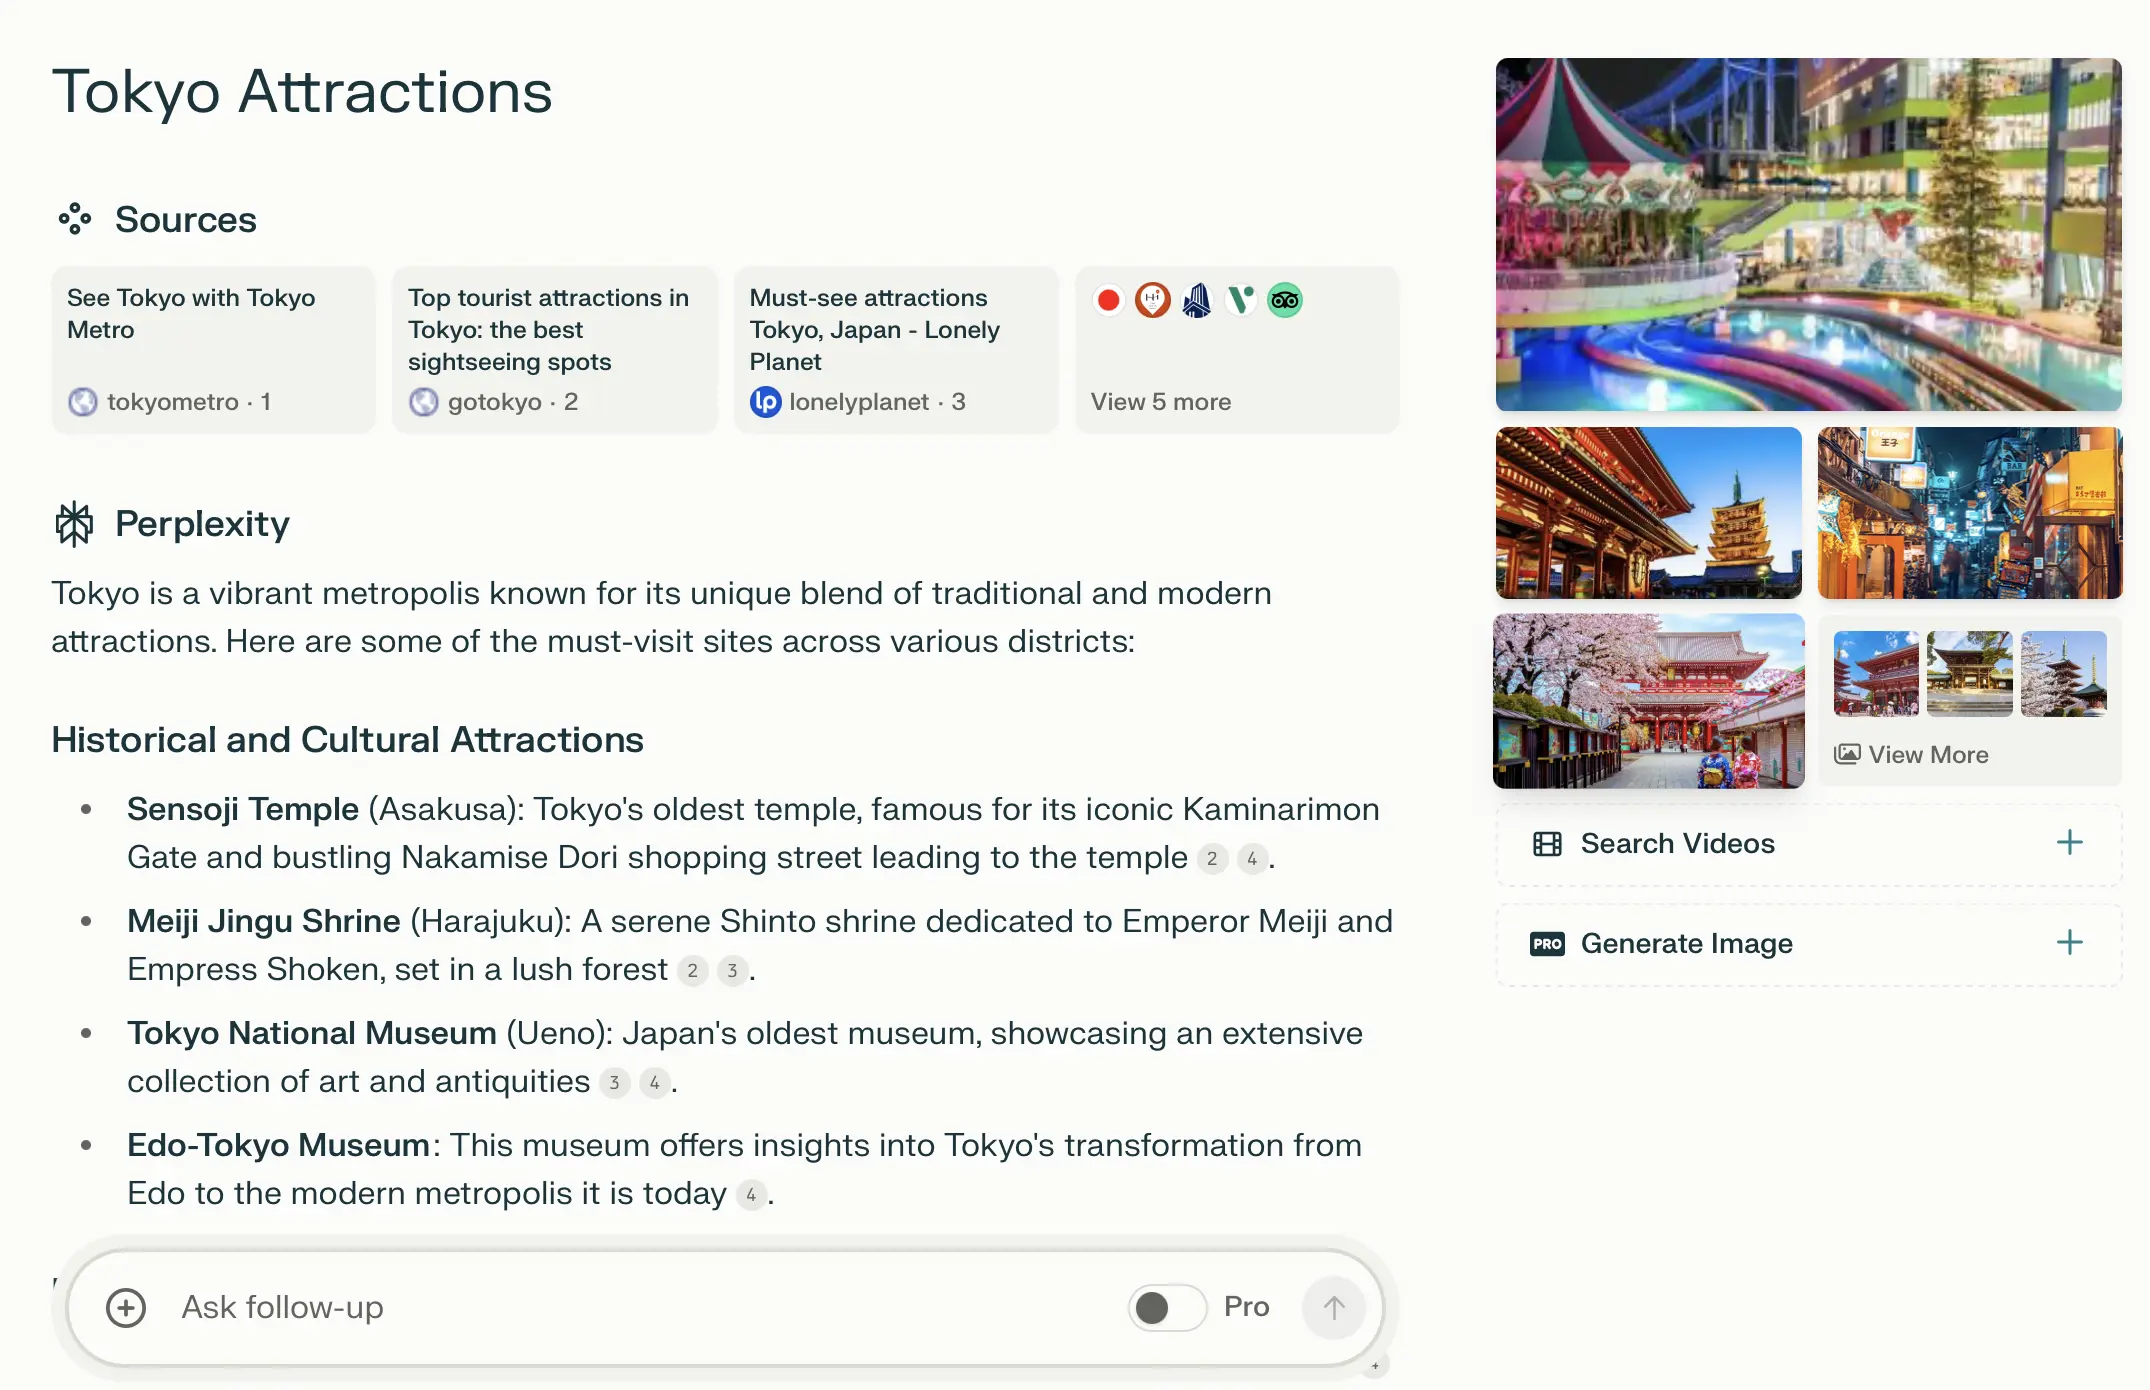Image resolution: width=2150 pixels, height=1390 pixels.
Task: Click the Search Videos film icon
Action: (1546, 843)
